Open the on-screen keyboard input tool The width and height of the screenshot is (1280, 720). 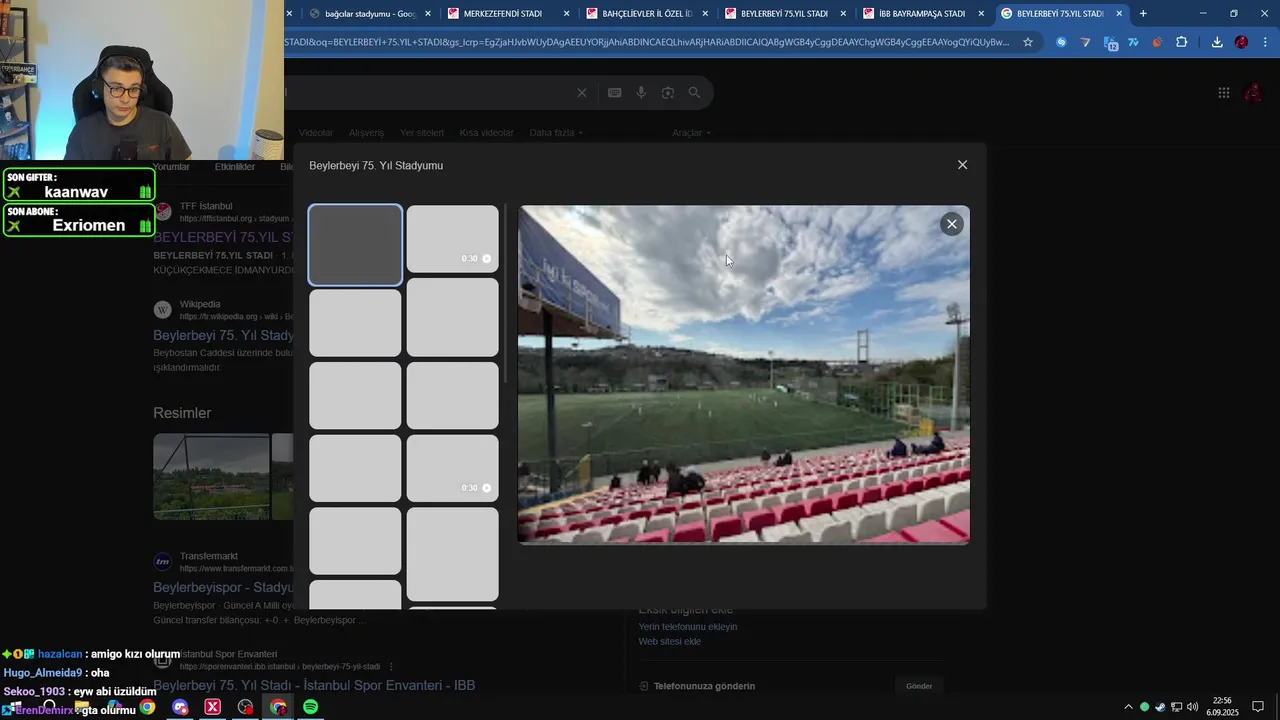tap(614, 93)
